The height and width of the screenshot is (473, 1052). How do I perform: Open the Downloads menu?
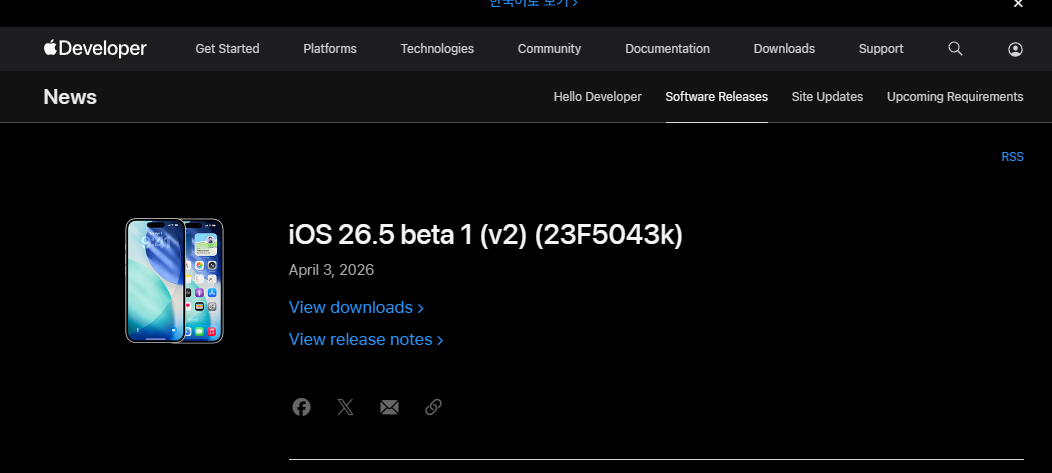[x=784, y=49]
